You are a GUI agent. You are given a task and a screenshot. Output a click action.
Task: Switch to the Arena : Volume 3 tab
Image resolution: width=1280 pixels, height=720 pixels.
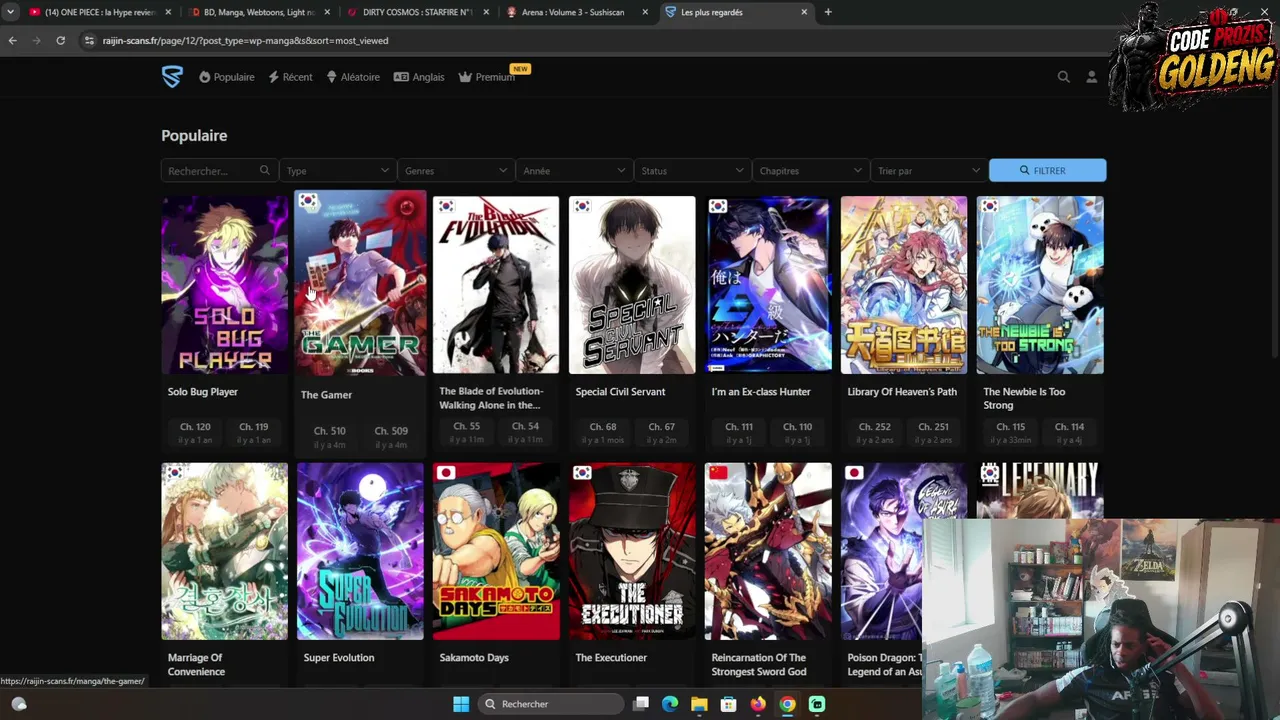(577, 12)
